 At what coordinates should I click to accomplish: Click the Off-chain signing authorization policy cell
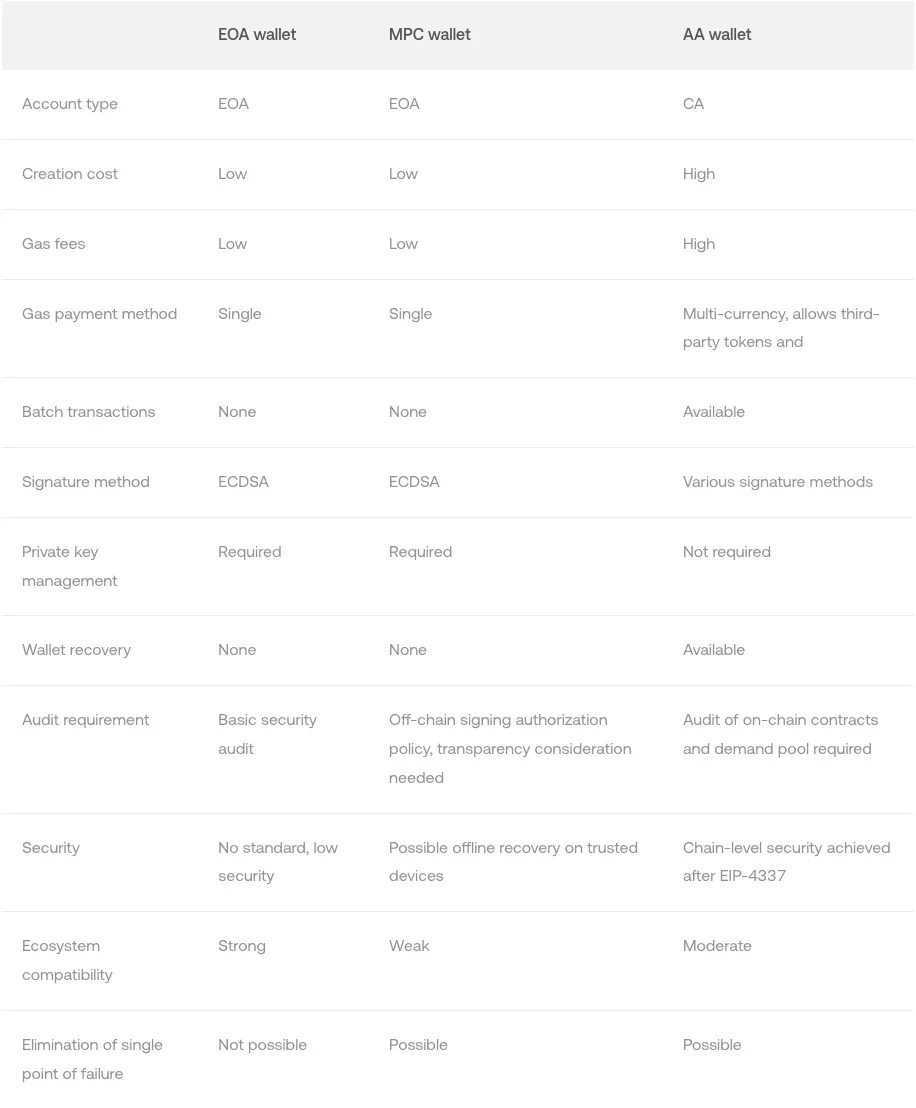click(510, 749)
